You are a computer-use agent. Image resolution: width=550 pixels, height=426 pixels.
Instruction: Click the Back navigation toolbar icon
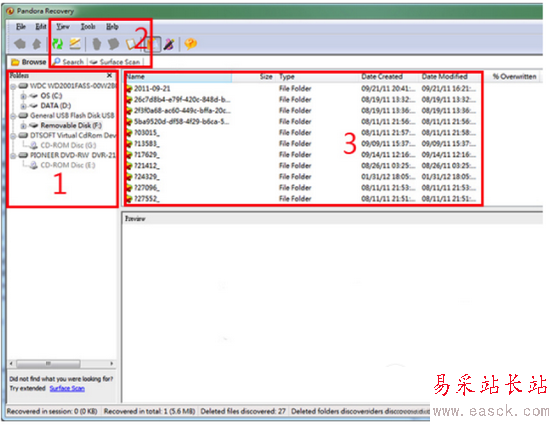(20, 44)
